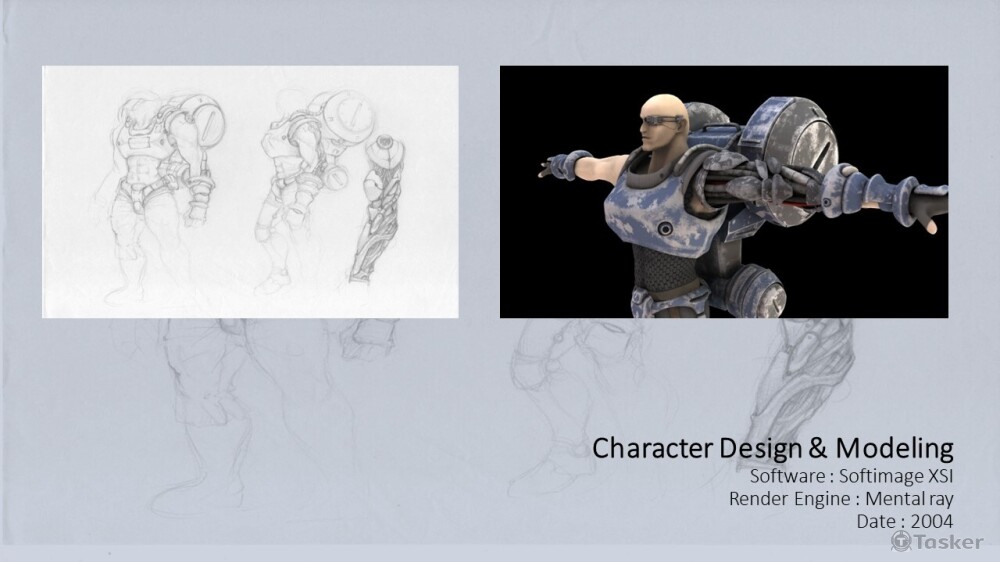Select the Character Design & Modeling title
The width and height of the screenshot is (1000, 562).
point(773,448)
